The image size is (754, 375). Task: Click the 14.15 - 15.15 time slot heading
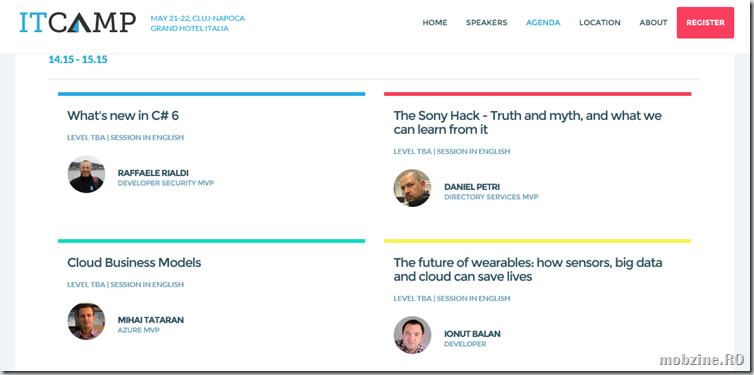[78, 60]
